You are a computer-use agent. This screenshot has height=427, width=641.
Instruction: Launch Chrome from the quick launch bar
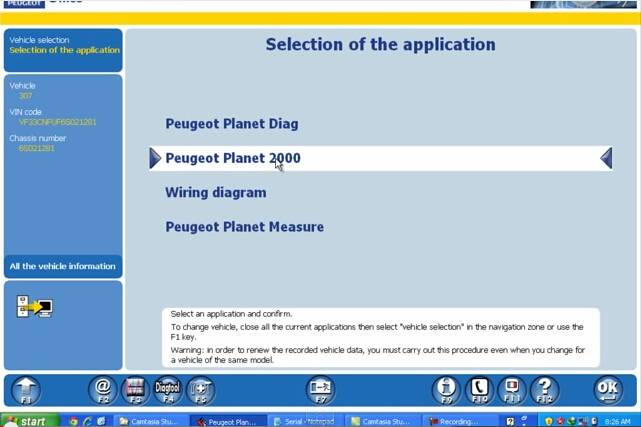tap(73, 421)
